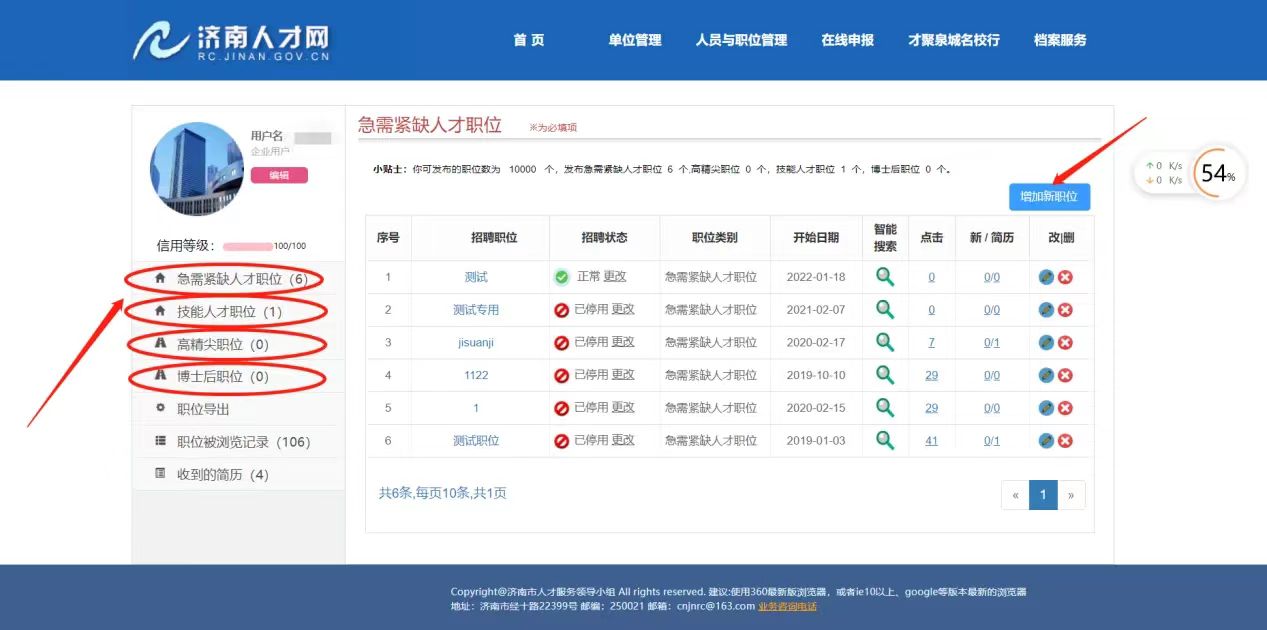Click magnifier search icon in jisuanji row
The image size is (1267, 630).
click(x=885, y=342)
